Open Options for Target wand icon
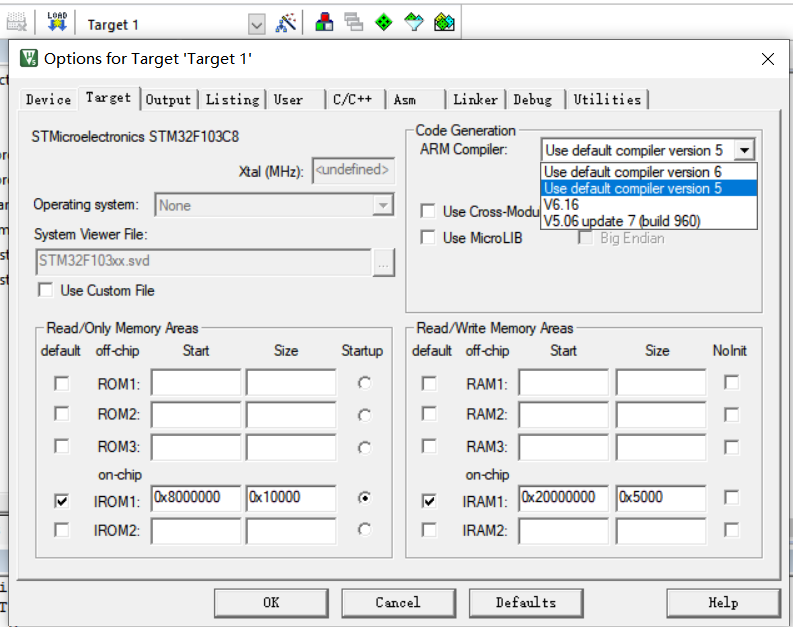Image resolution: width=793 pixels, height=627 pixels. coord(286,23)
